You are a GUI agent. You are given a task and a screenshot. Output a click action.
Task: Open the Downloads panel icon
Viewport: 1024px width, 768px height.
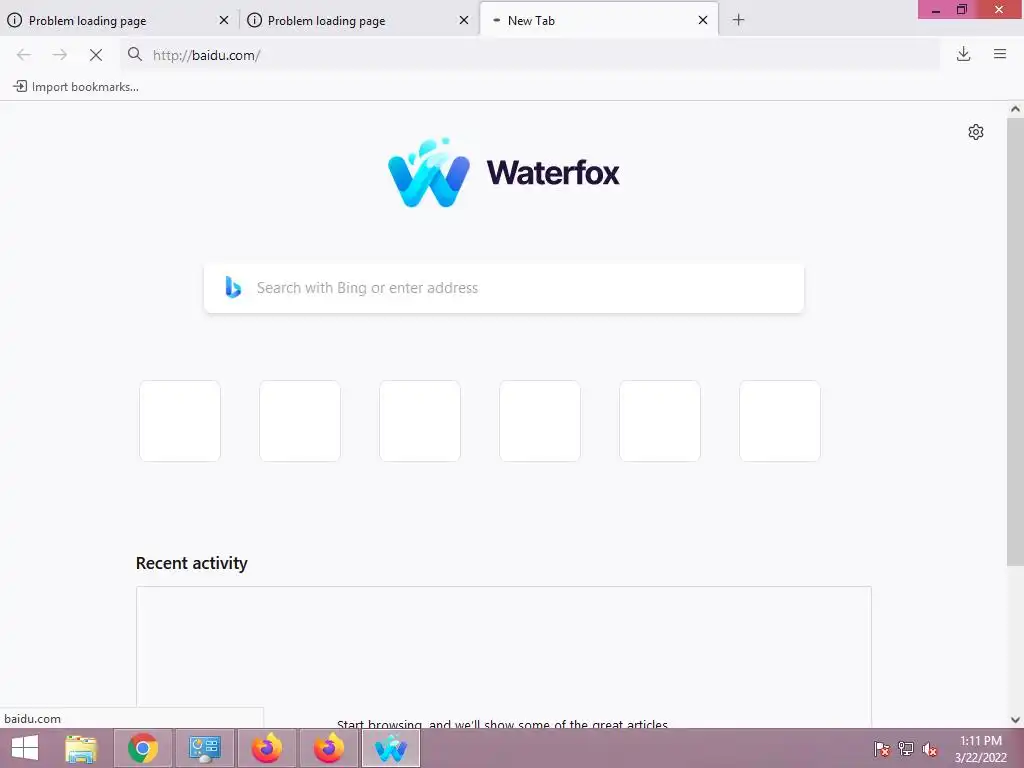tap(963, 54)
